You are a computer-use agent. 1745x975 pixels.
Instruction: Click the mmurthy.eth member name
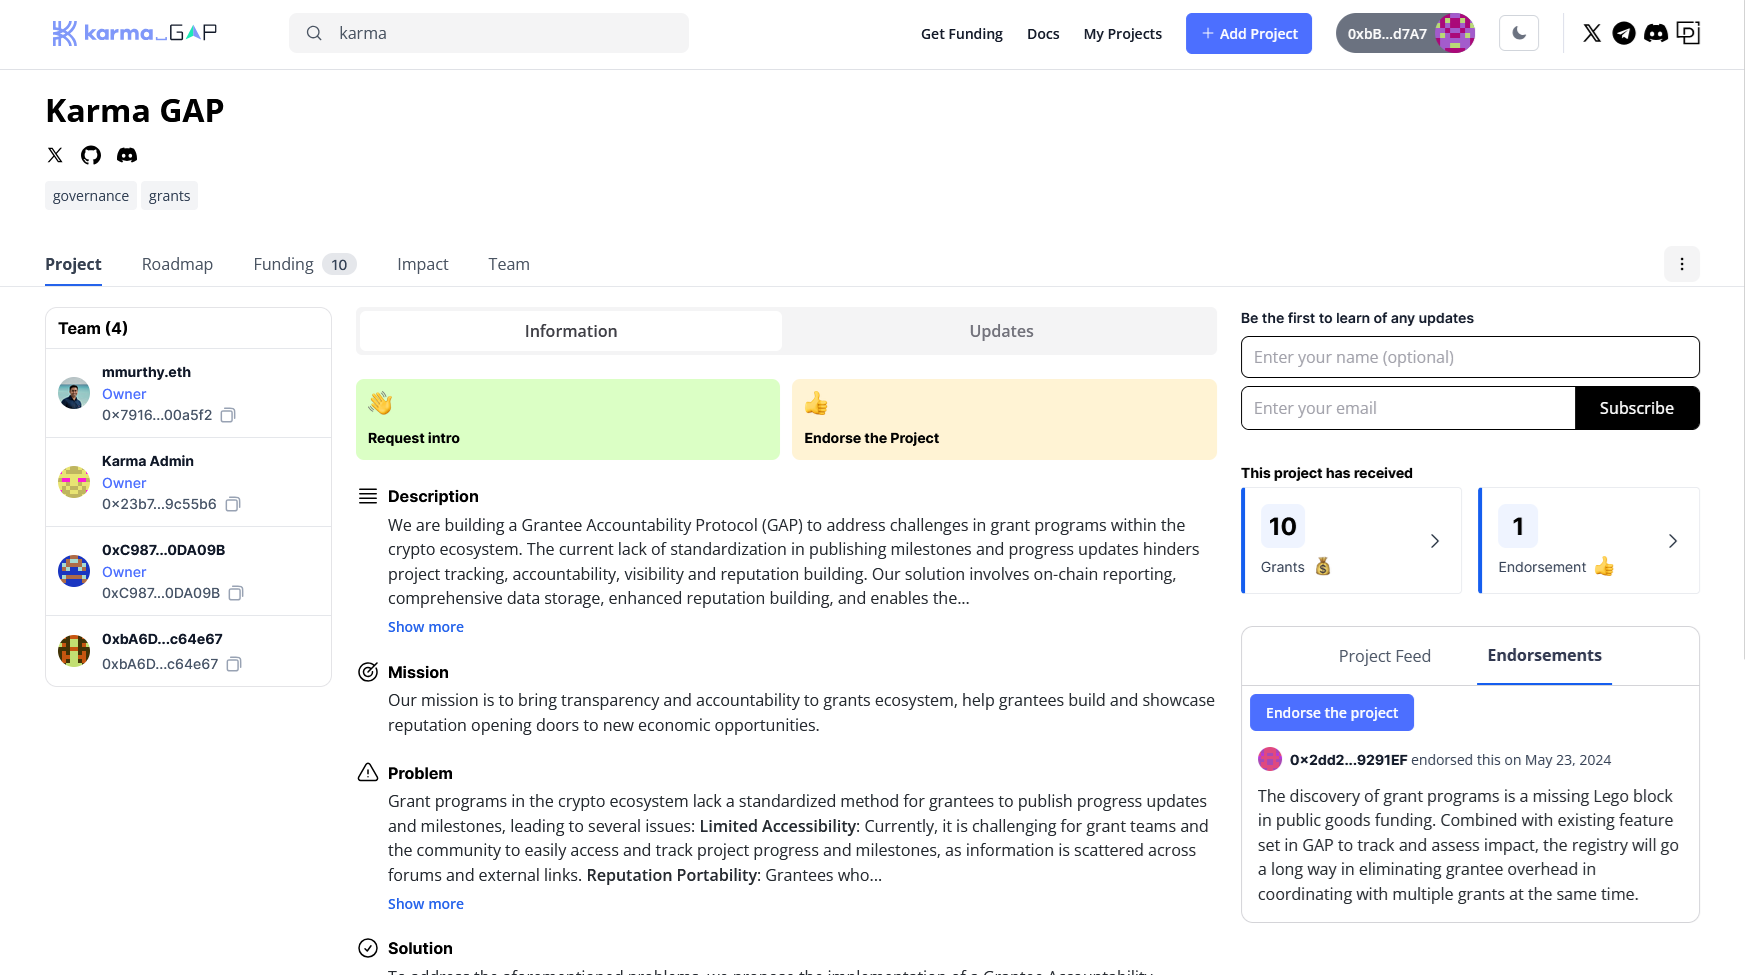[146, 372]
